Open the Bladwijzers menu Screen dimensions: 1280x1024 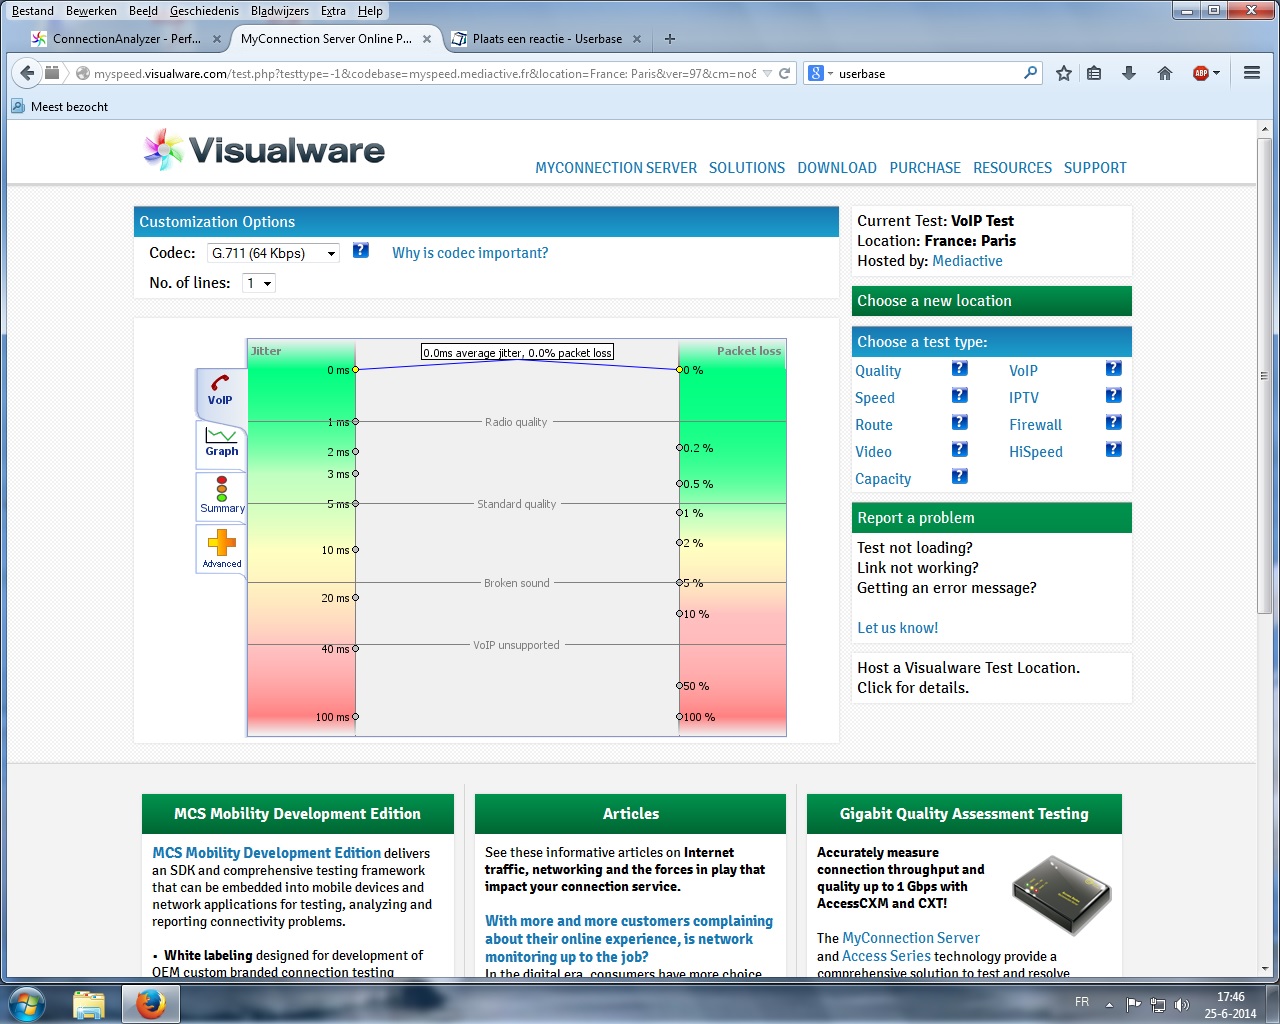pyautogui.click(x=279, y=11)
